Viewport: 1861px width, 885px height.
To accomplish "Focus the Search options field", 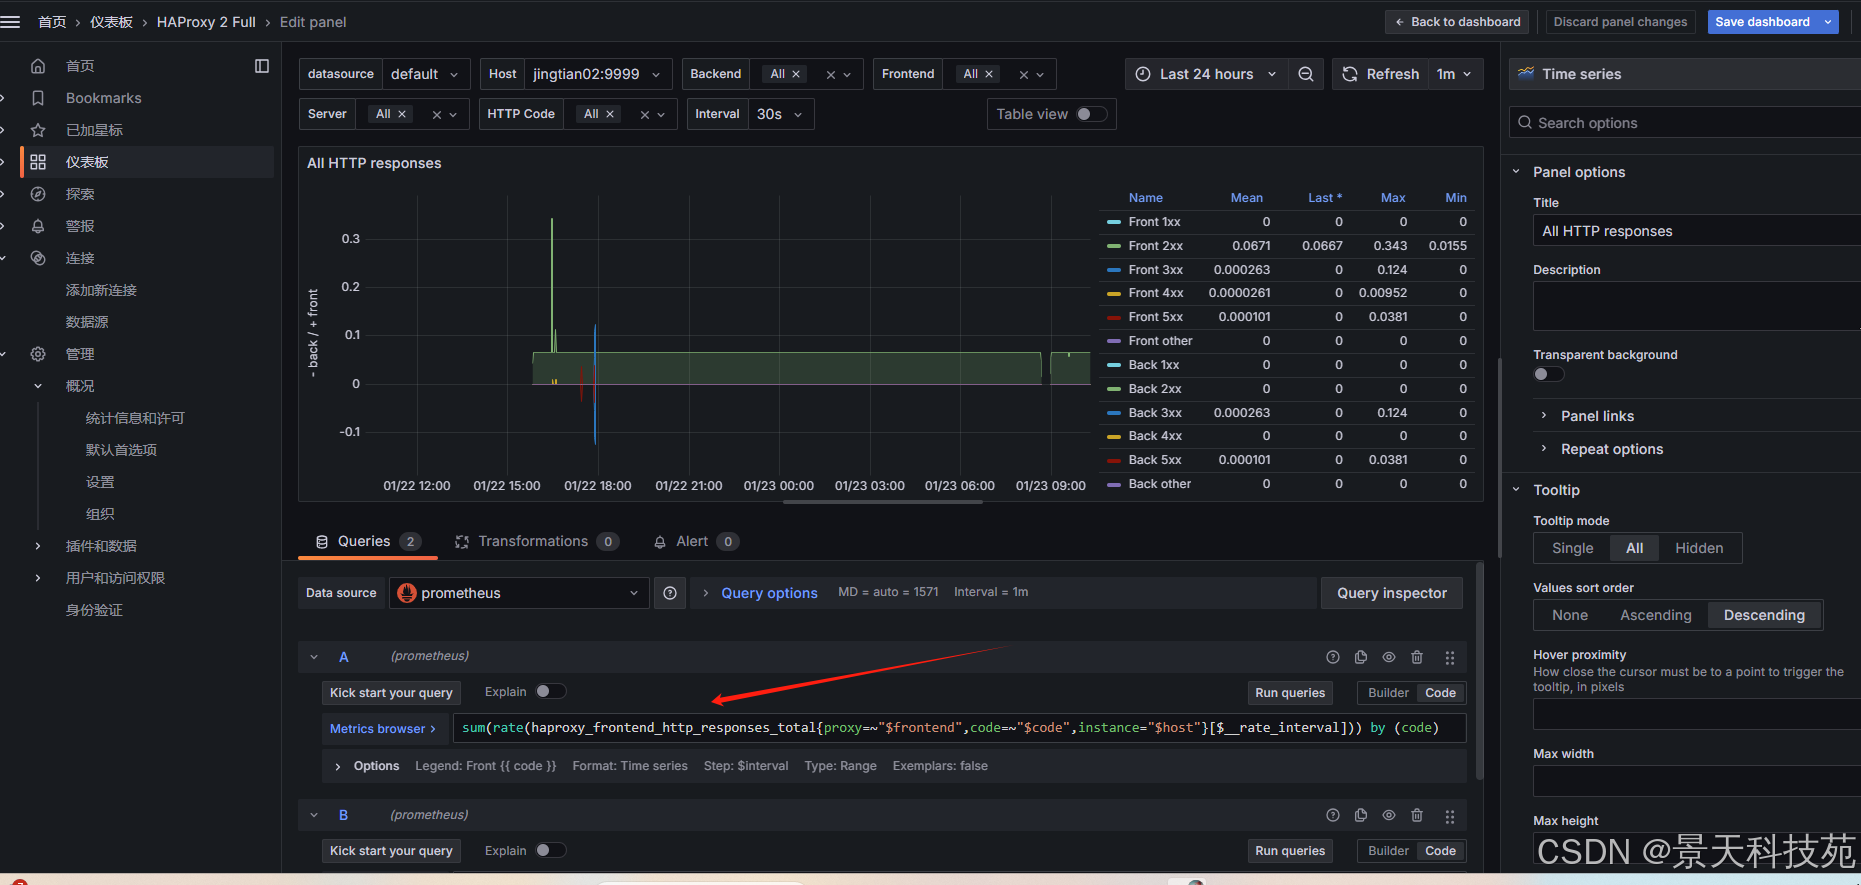I will coord(1685,123).
